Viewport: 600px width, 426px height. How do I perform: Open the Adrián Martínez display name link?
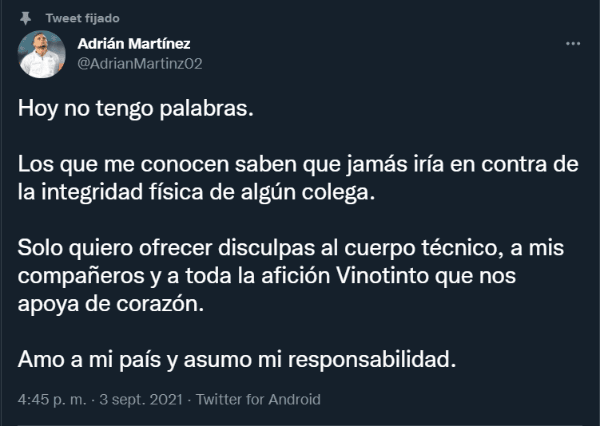(x=133, y=44)
